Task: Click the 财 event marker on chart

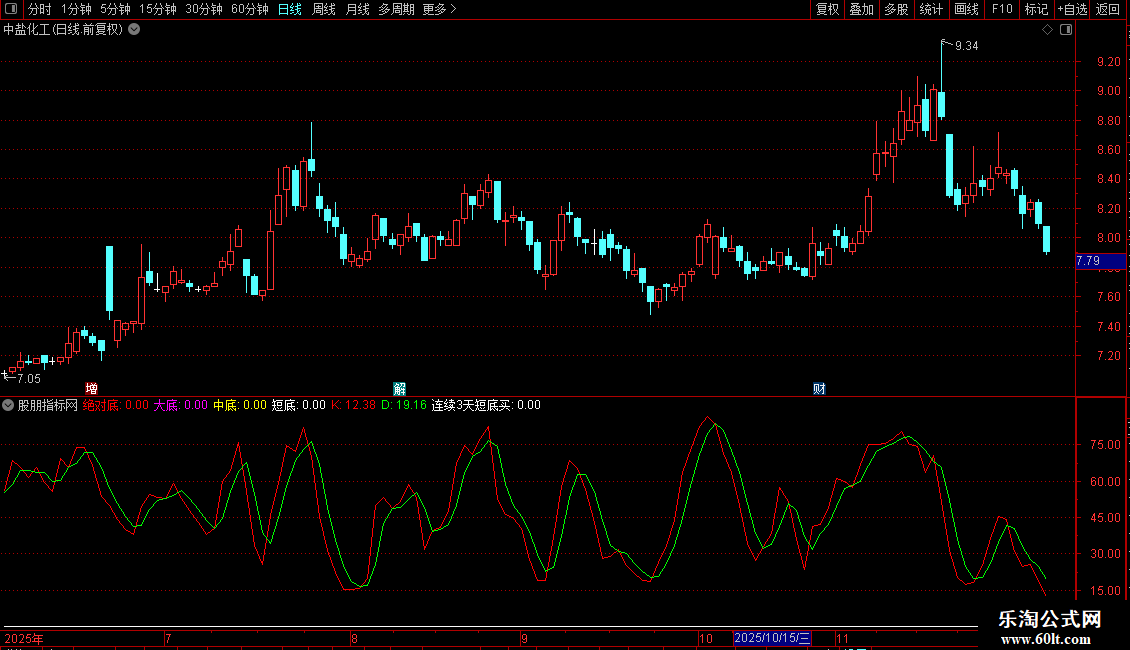Action: 819,388
